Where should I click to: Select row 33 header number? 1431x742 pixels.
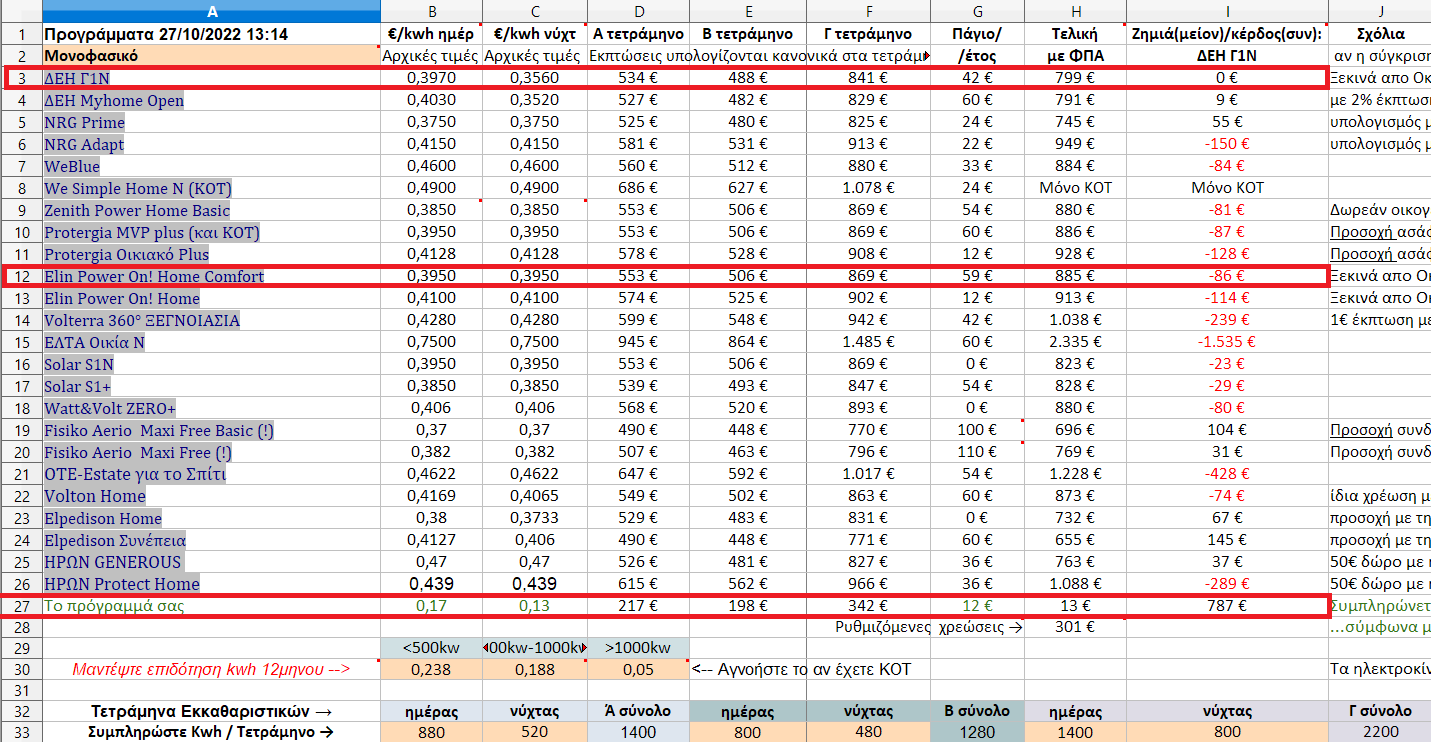pyautogui.click(x=21, y=732)
